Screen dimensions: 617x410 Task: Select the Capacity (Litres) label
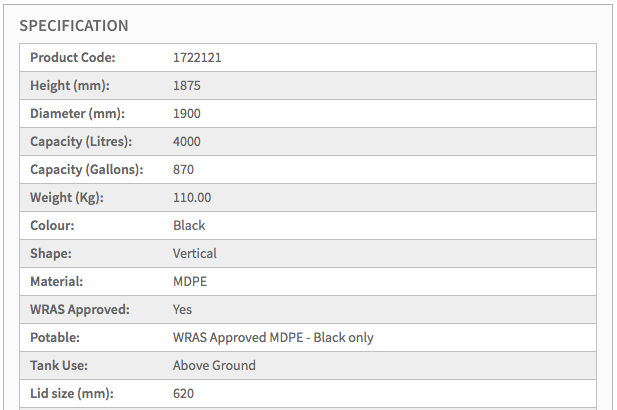click(81, 142)
